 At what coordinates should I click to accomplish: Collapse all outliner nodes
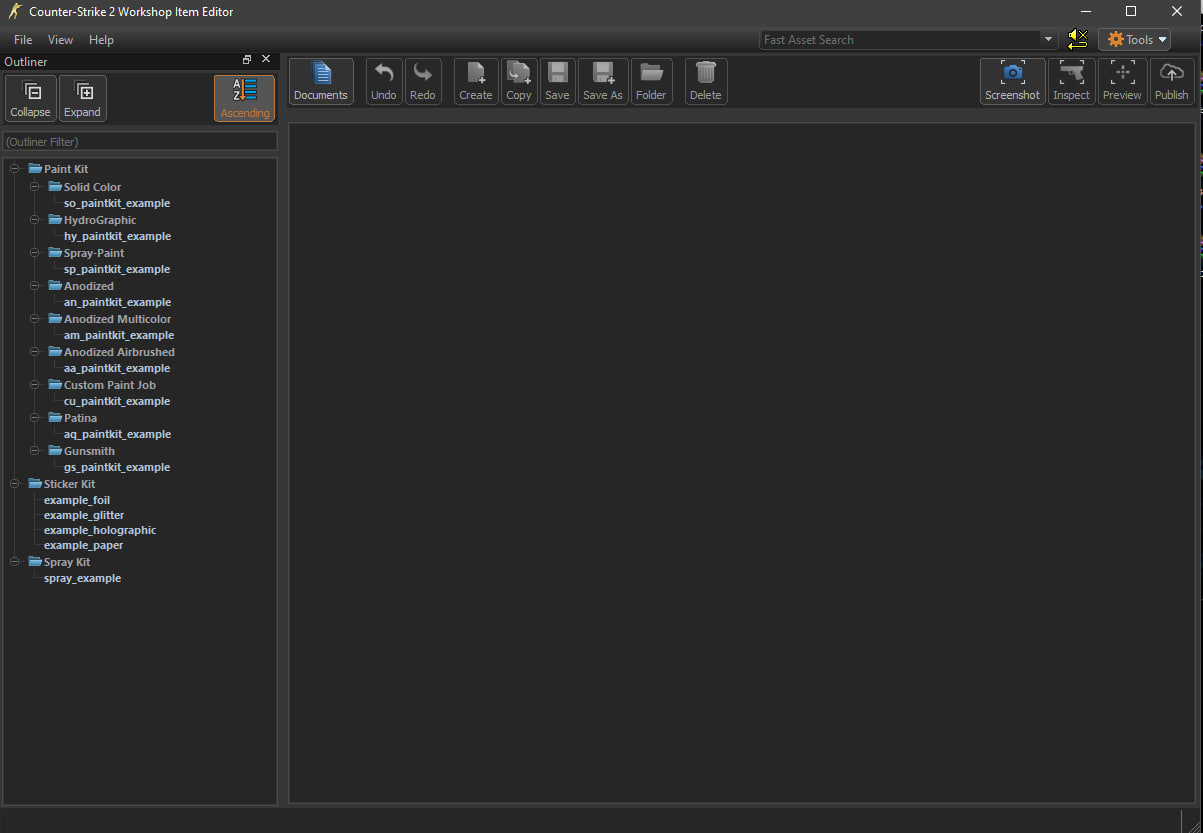[x=30, y=98]
